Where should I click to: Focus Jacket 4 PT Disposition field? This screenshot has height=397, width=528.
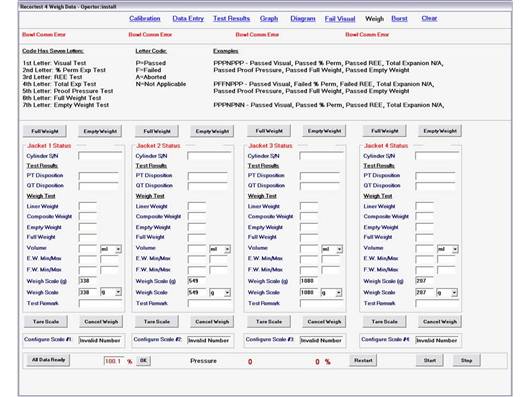point(435,176)
